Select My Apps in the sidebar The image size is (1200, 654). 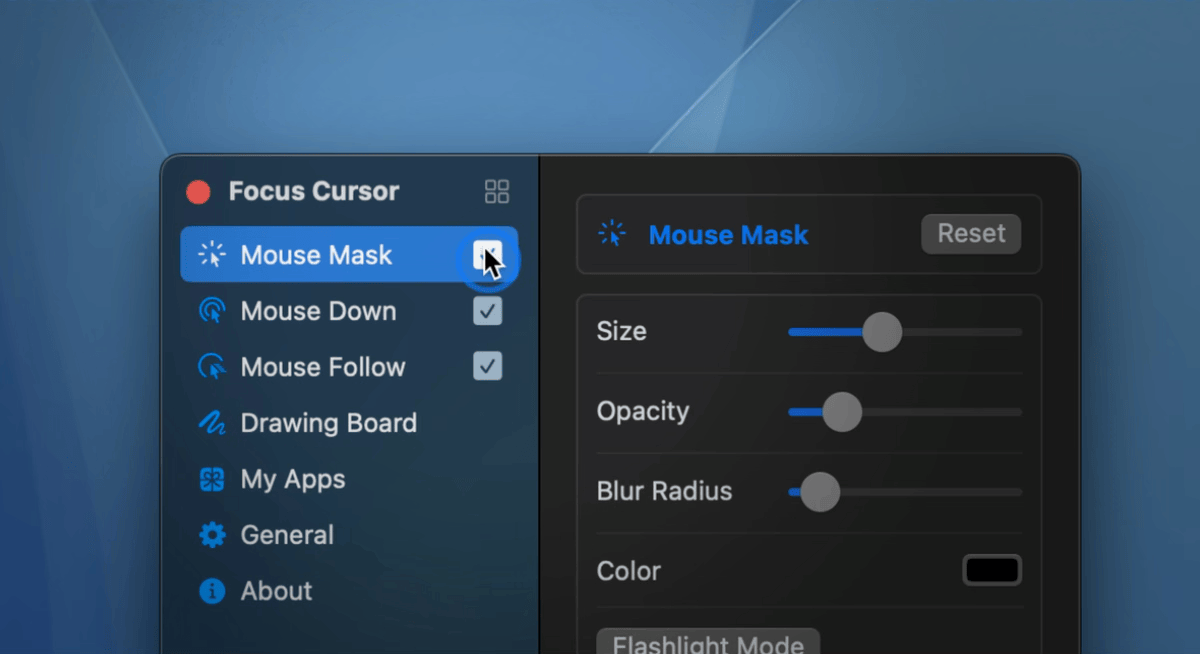(292, 479)
